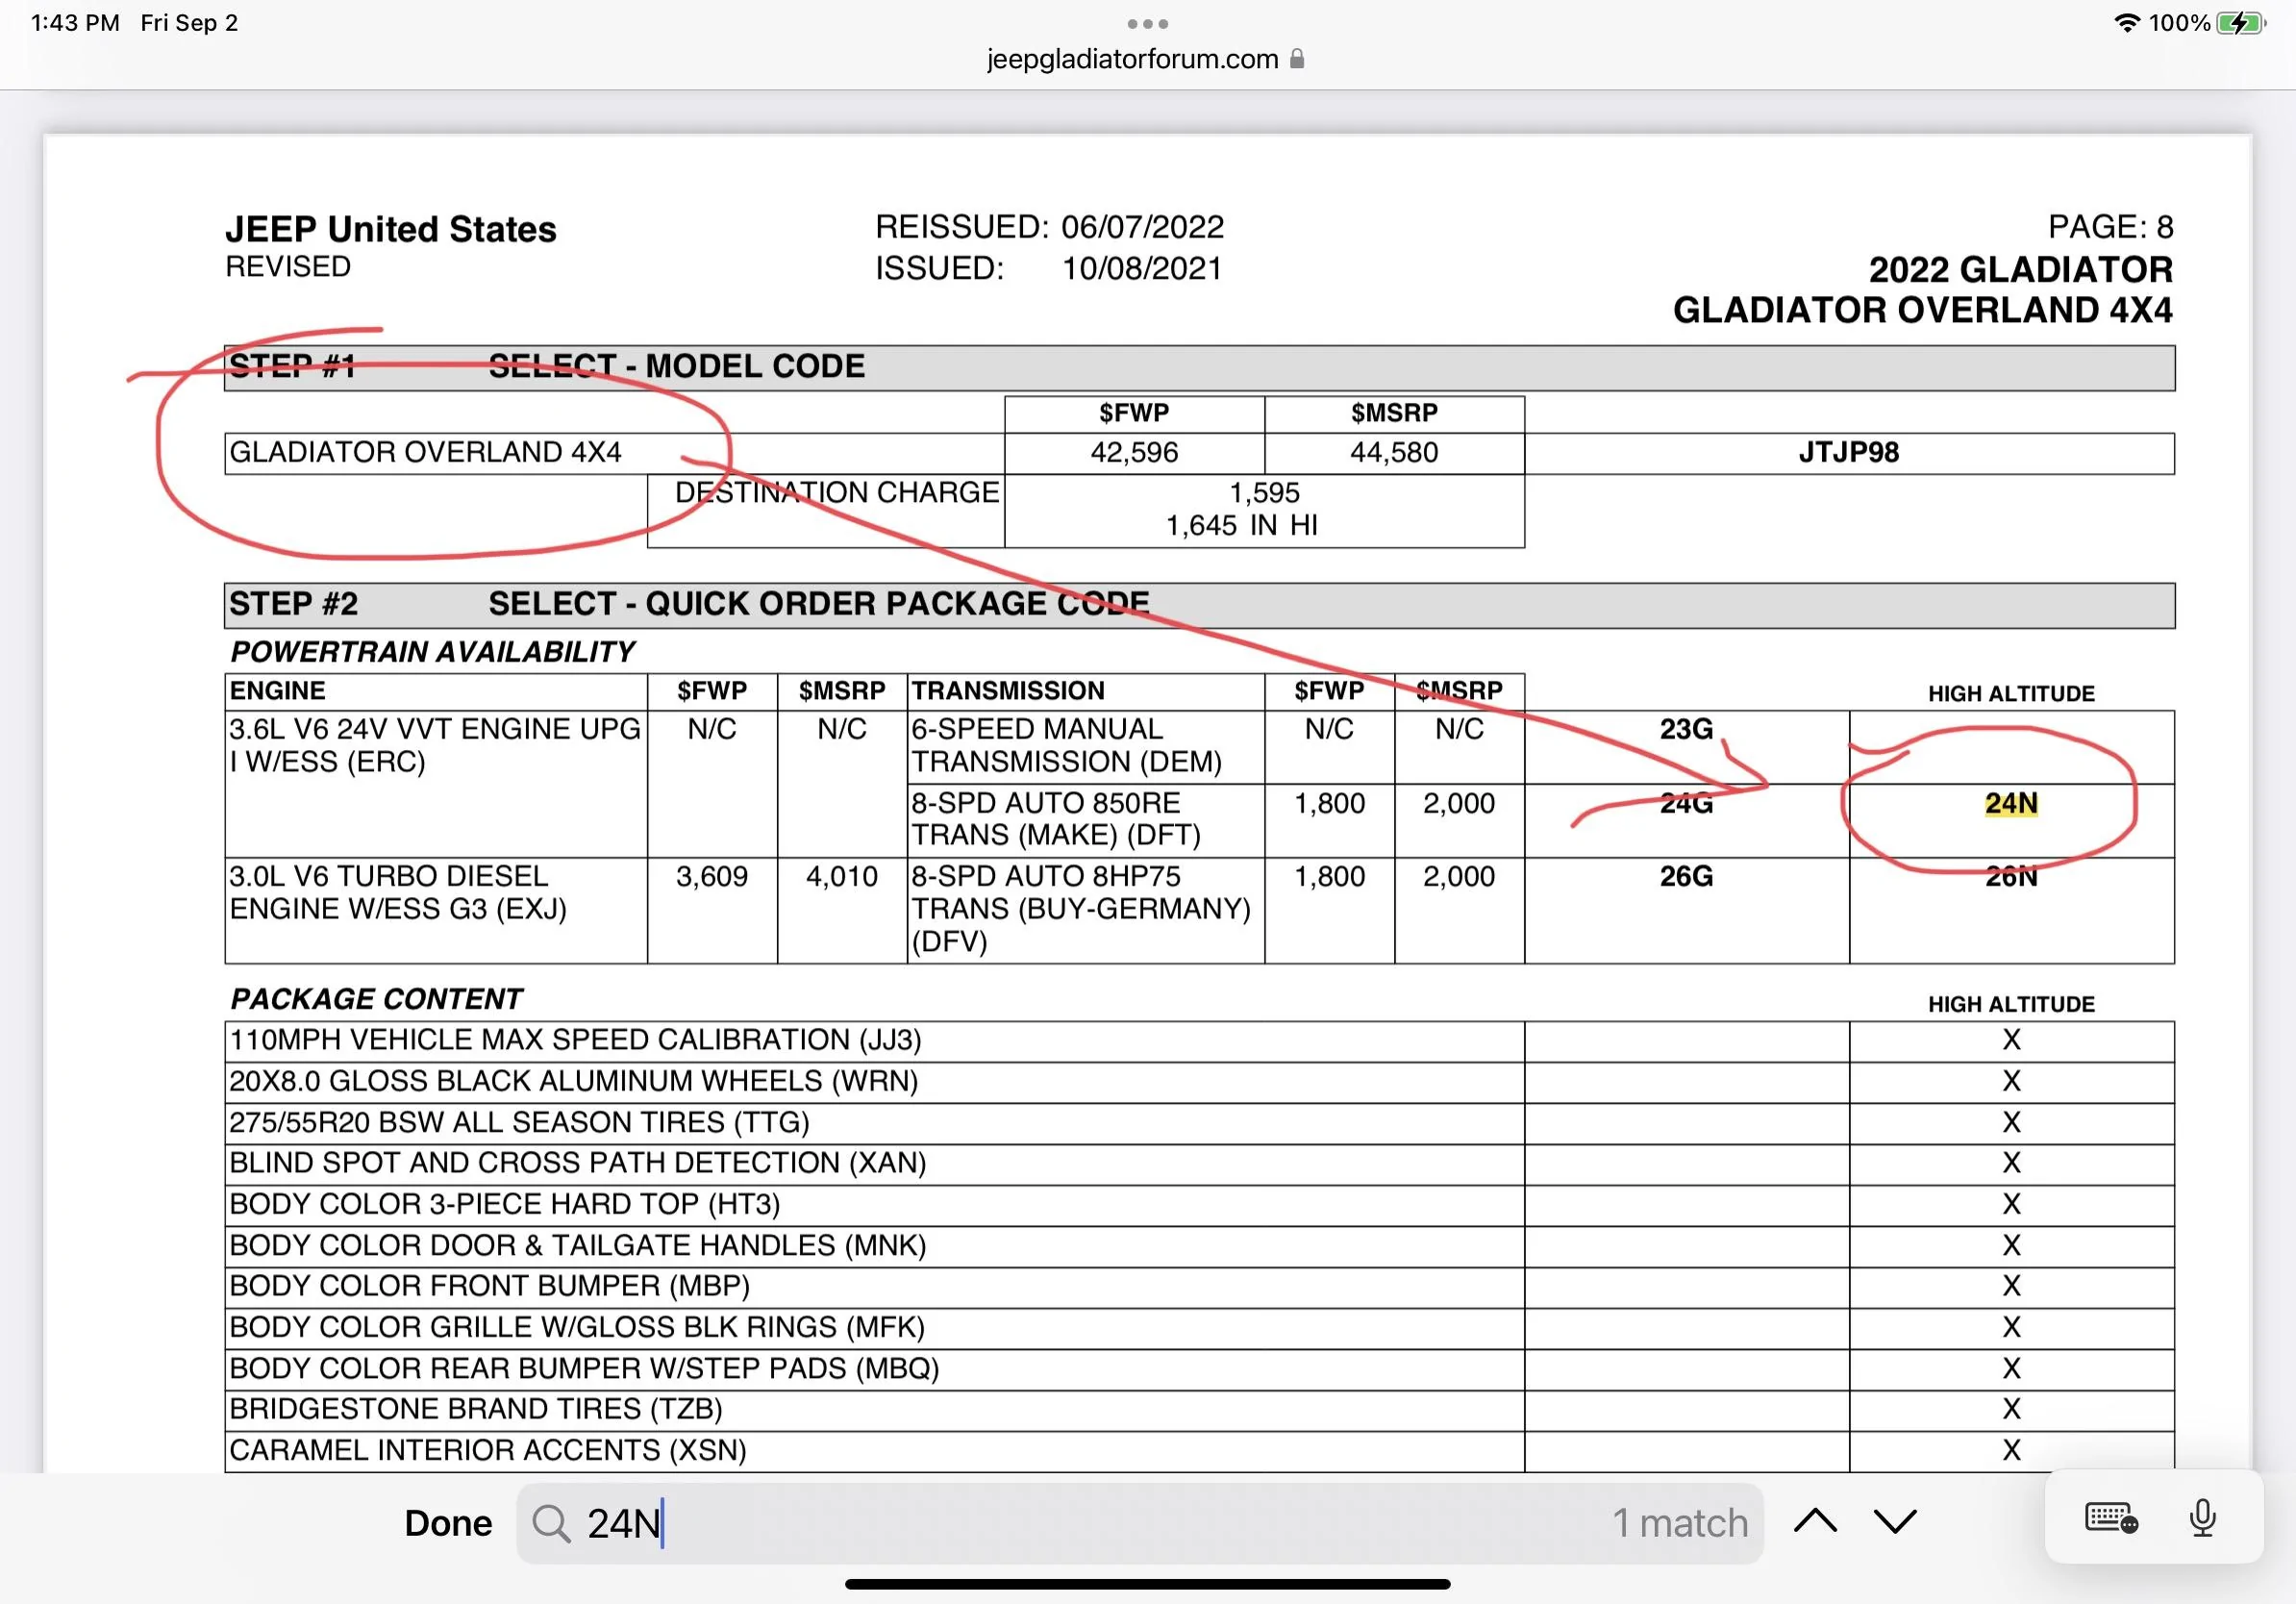
Task: Click the search magnifier icon in find bar
Action: 551,1523
